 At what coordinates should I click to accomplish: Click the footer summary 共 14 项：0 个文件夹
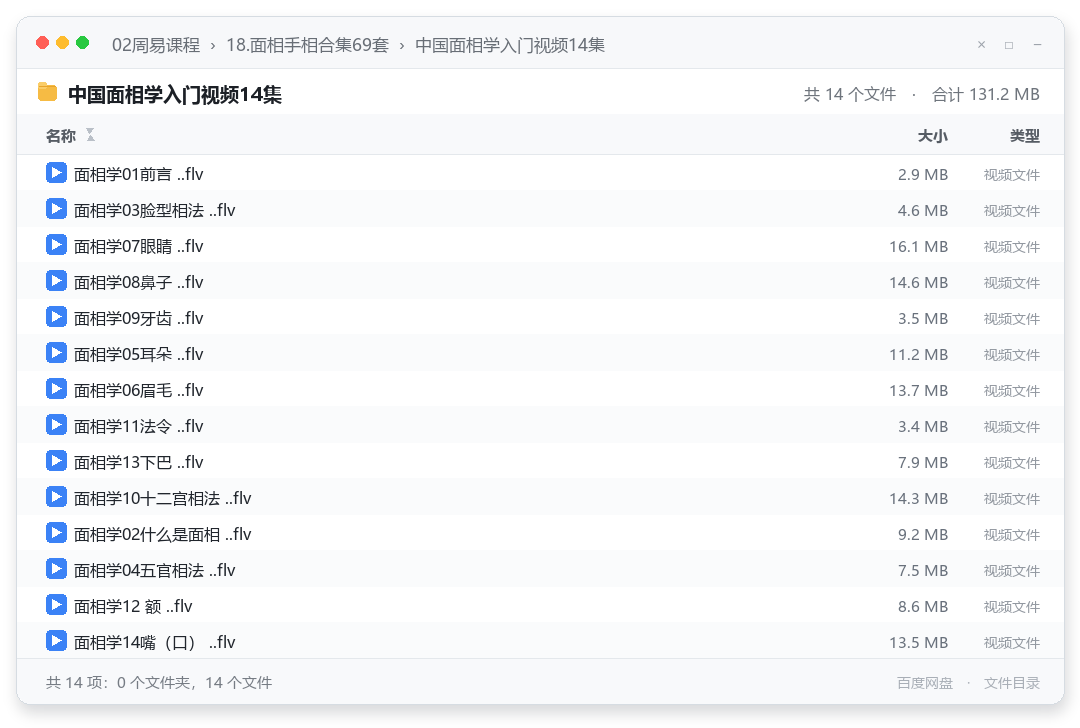(x=118, y=683)
